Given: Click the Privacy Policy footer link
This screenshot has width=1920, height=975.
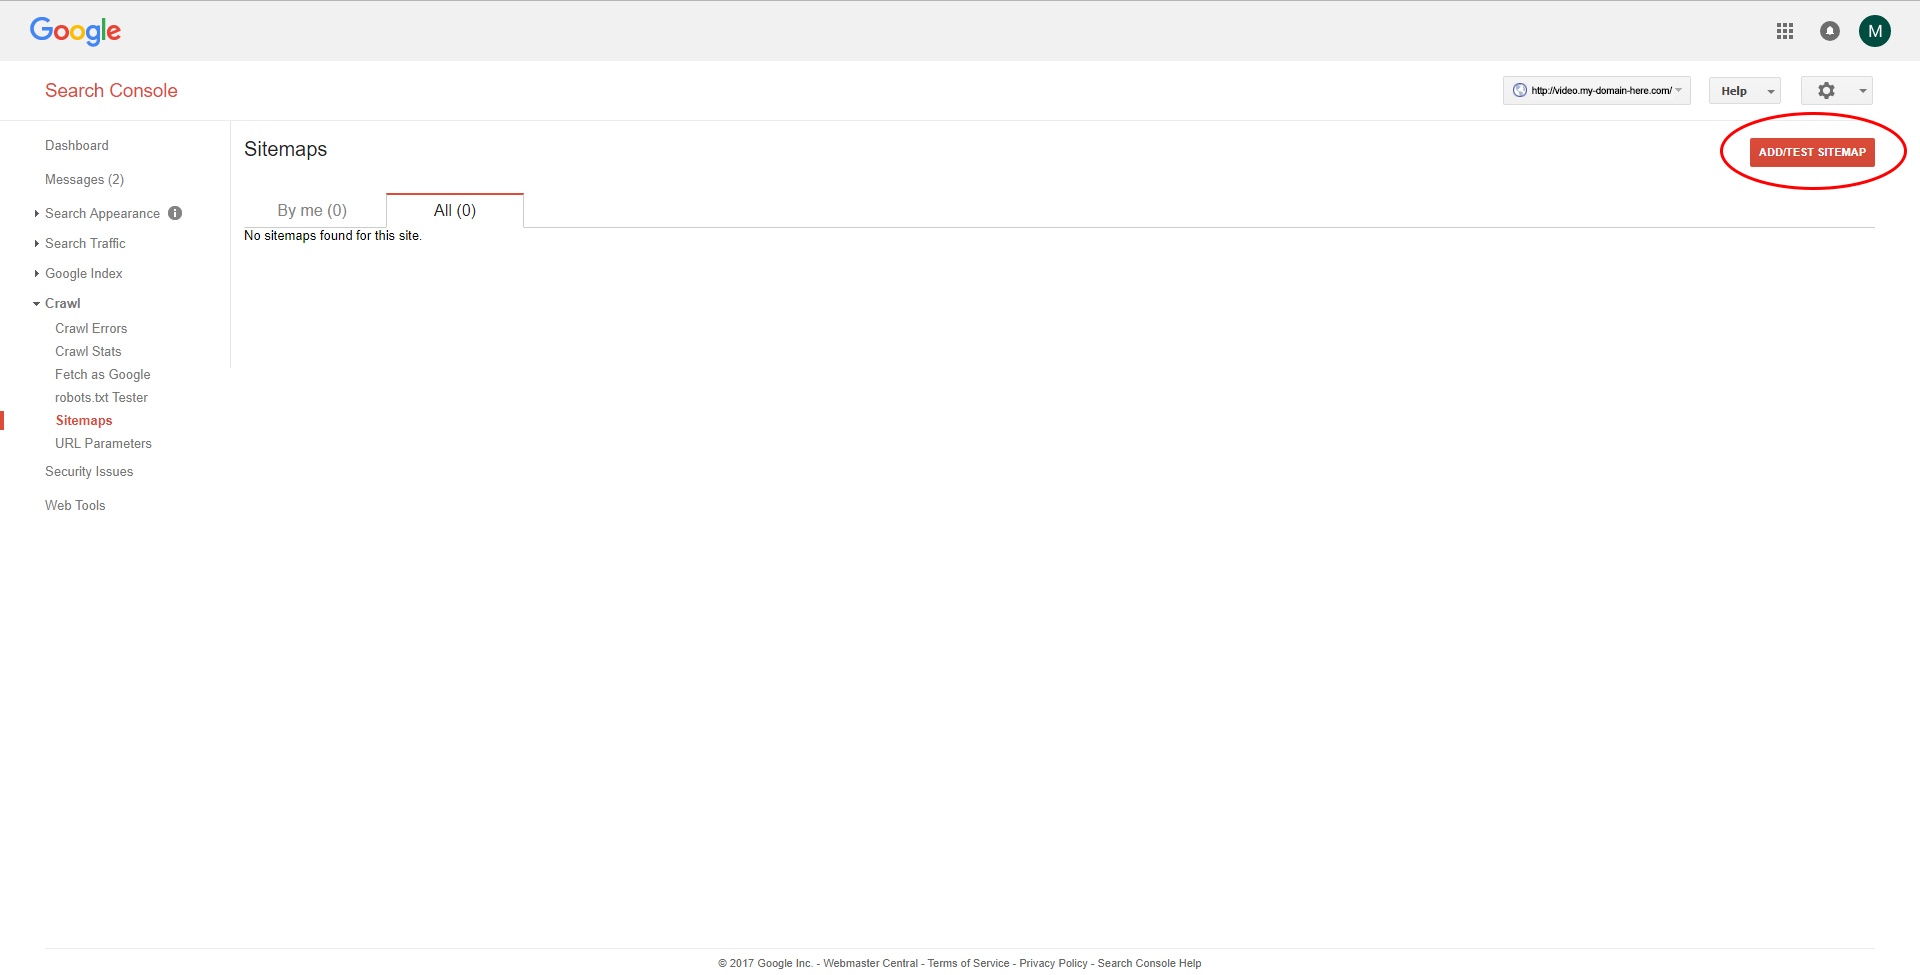Looking at the screenshot, I should point(1053,963).
